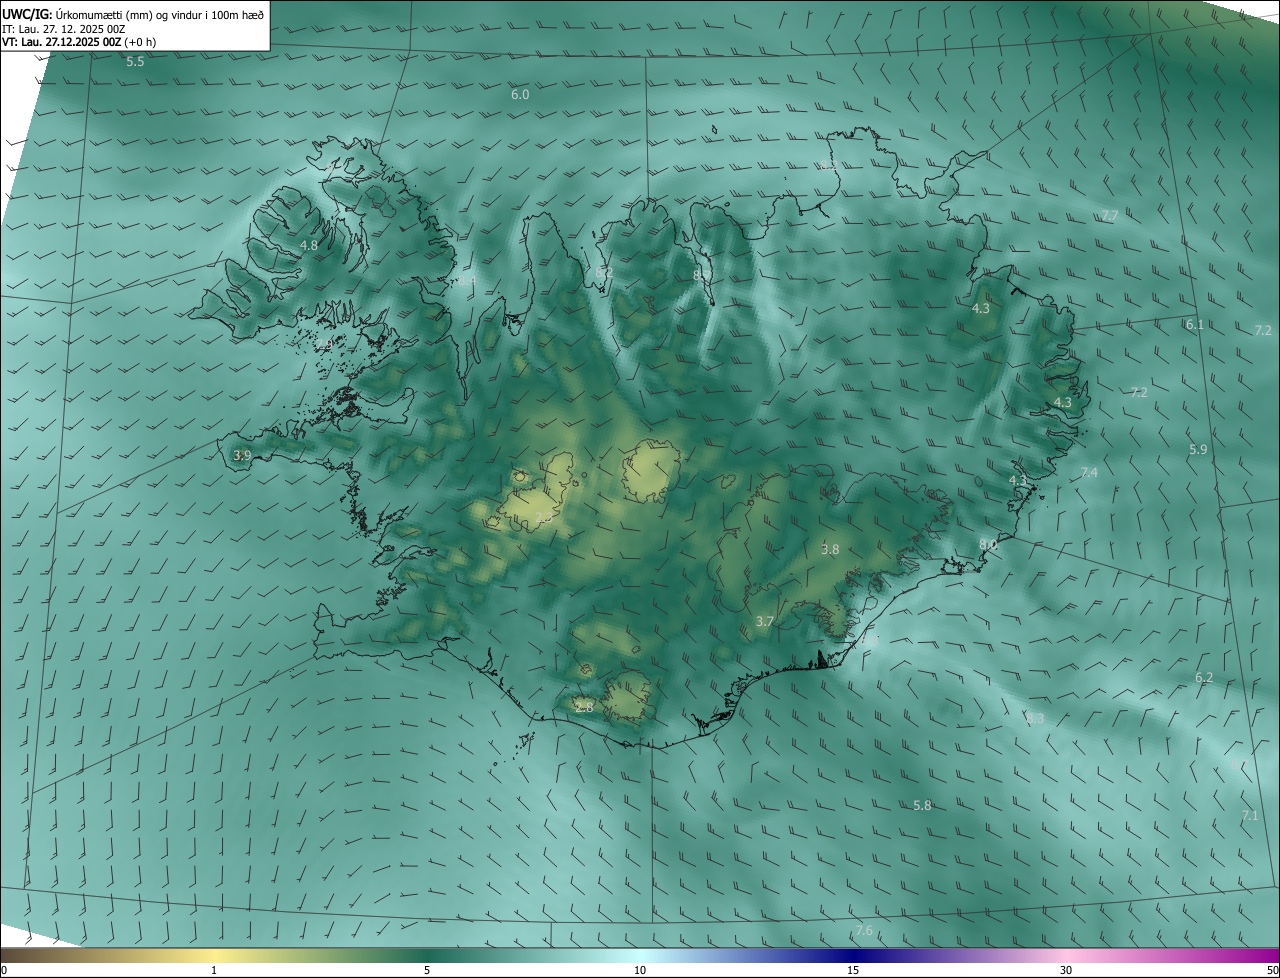The width and height of the screenshot is (1280, 978).
Task: Click the 6.1 value label off the east coast
Action: tap(1195, 325)
